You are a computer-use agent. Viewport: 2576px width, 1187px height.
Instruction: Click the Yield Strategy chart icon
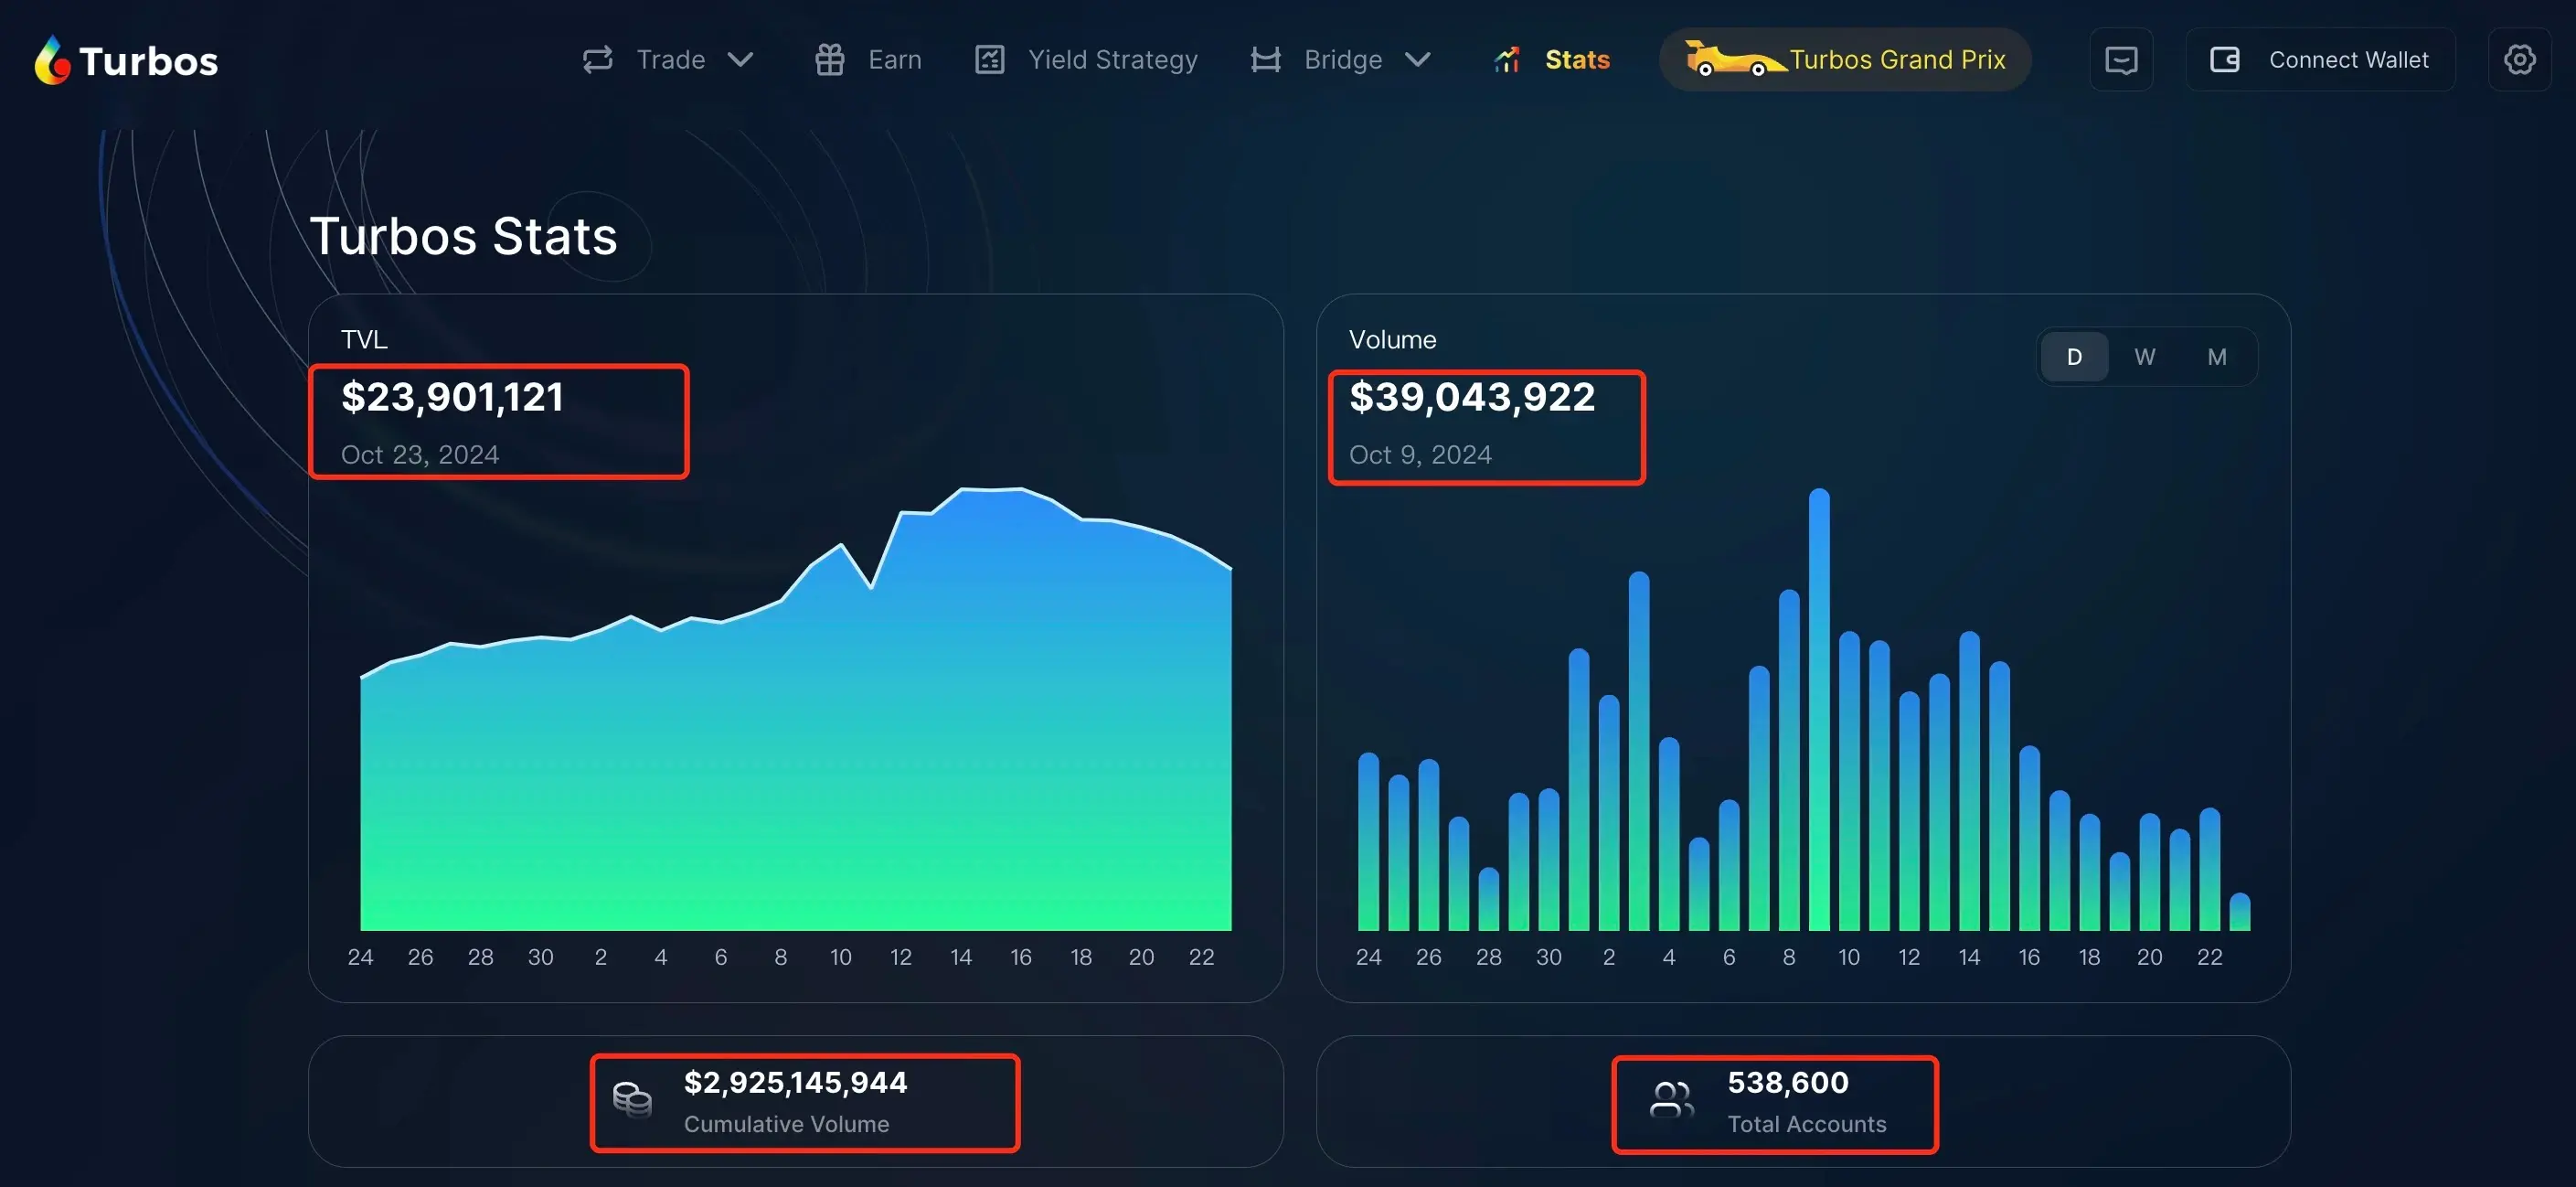pos(990,60)
